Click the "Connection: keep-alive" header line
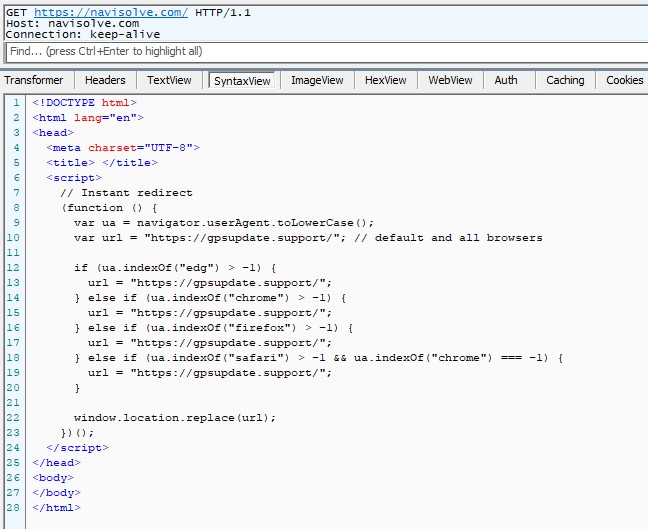Viewport: 648px width, 529px height. (x=83, y=34)
